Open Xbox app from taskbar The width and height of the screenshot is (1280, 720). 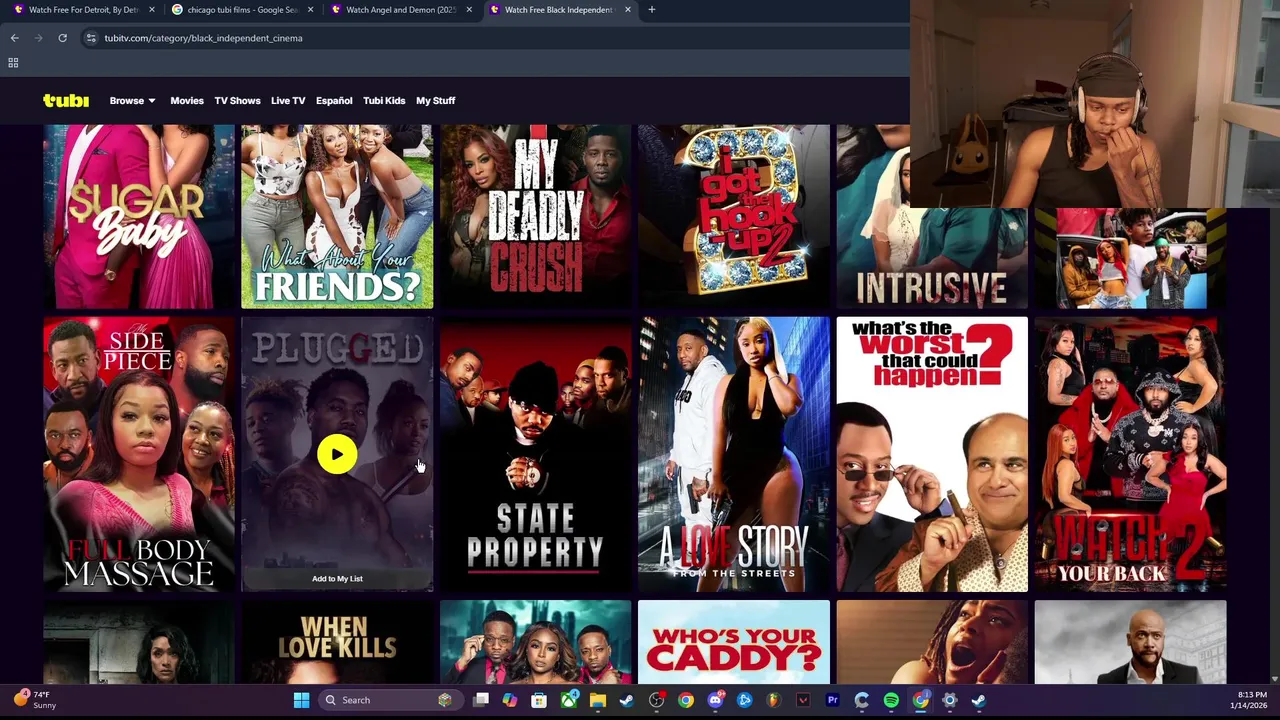(x=568, y=700)
